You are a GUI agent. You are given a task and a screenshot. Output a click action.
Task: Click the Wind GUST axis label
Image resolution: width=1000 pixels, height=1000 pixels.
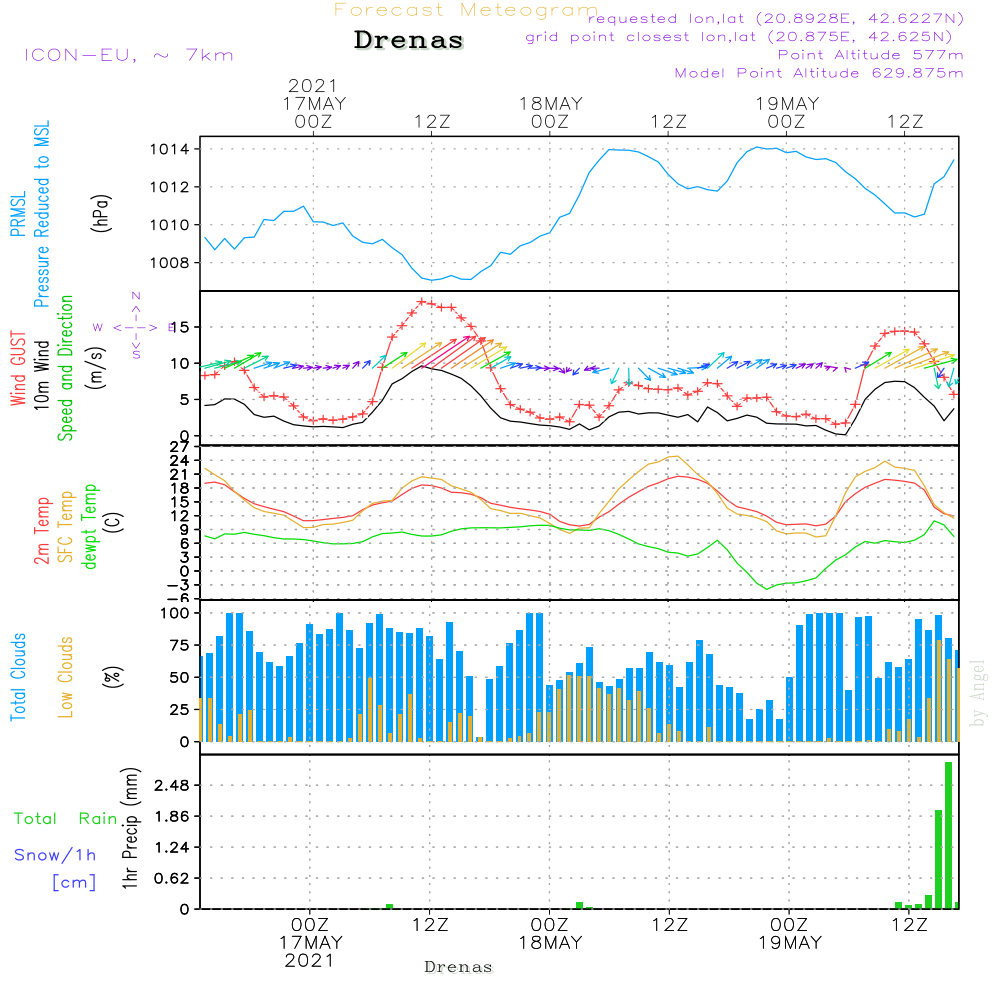18,364
